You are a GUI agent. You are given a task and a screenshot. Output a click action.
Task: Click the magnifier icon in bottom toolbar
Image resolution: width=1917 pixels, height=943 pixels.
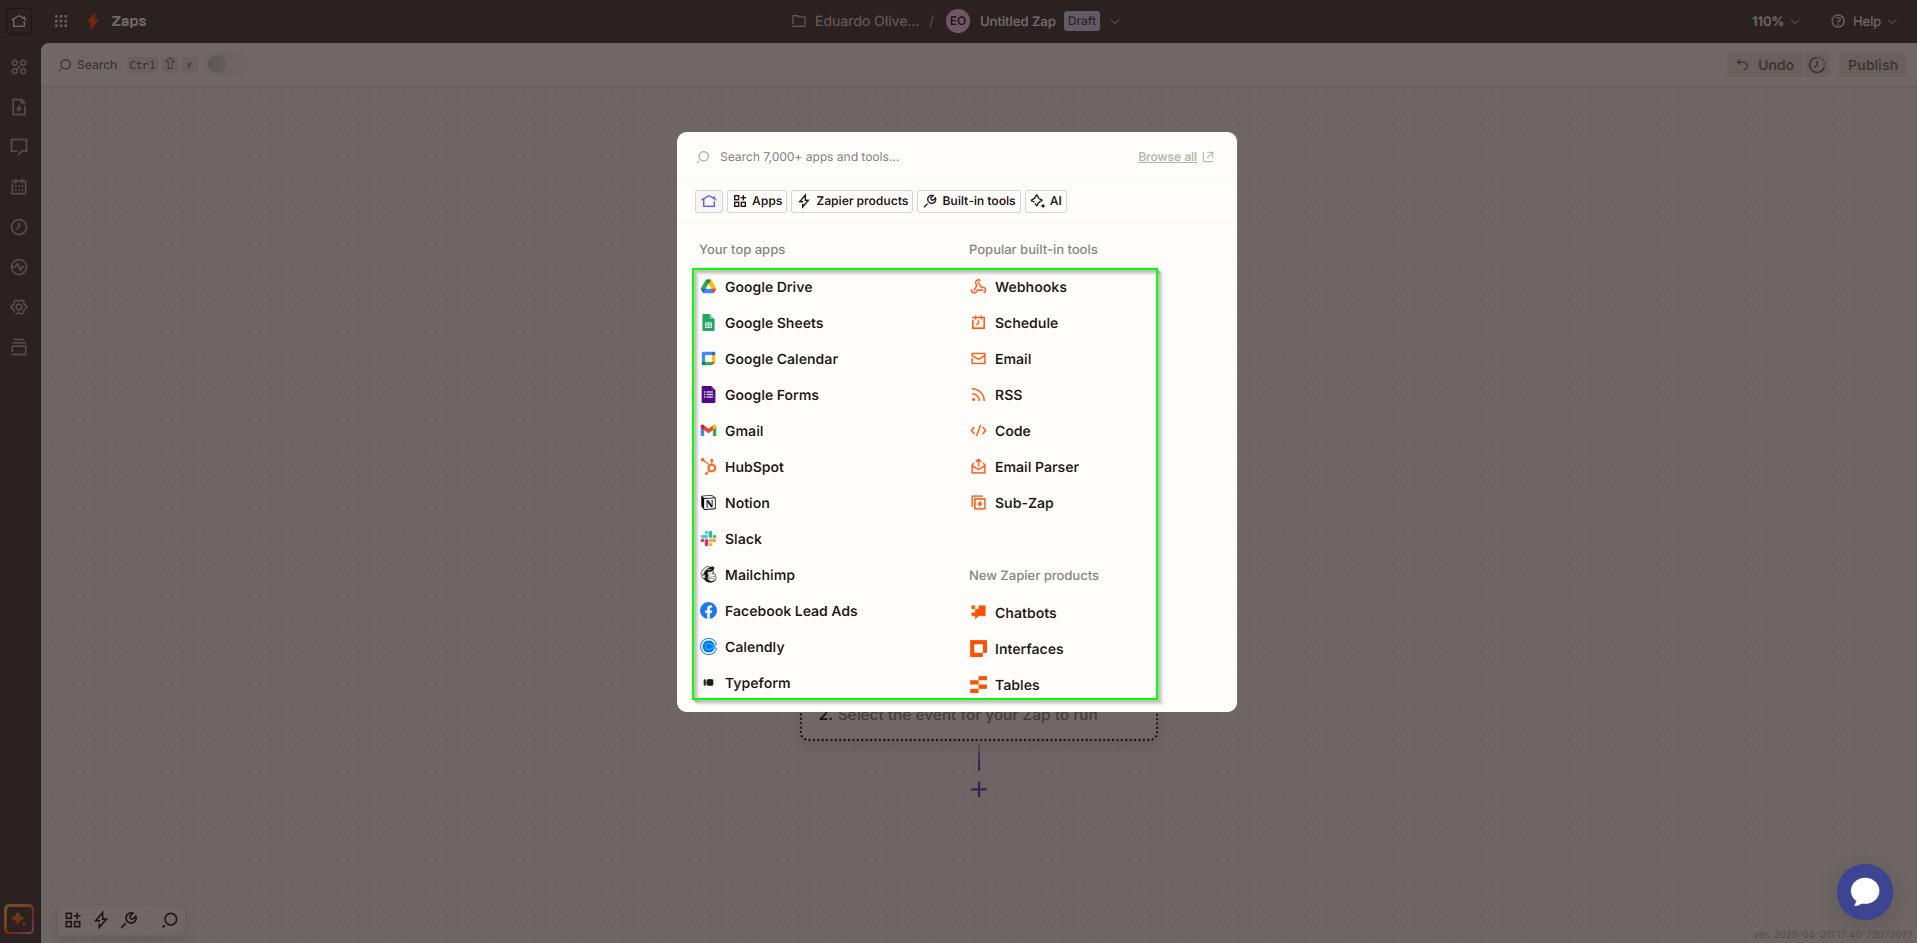point(170,920)
